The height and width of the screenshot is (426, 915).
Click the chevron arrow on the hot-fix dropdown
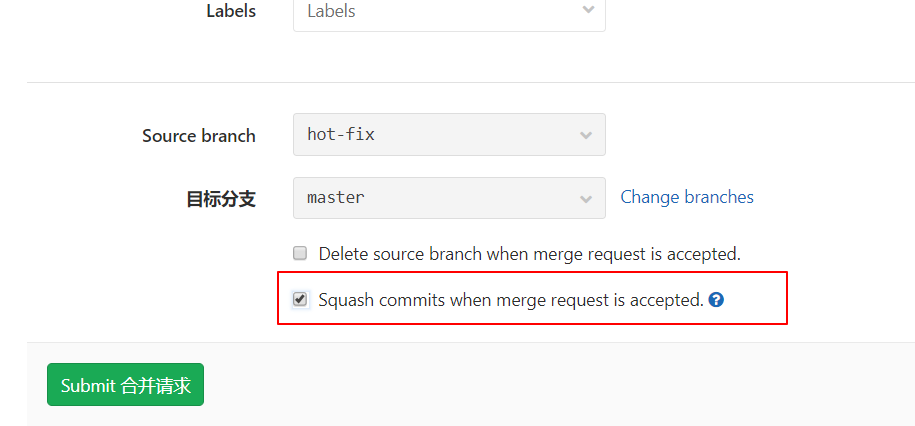[586, 135]
